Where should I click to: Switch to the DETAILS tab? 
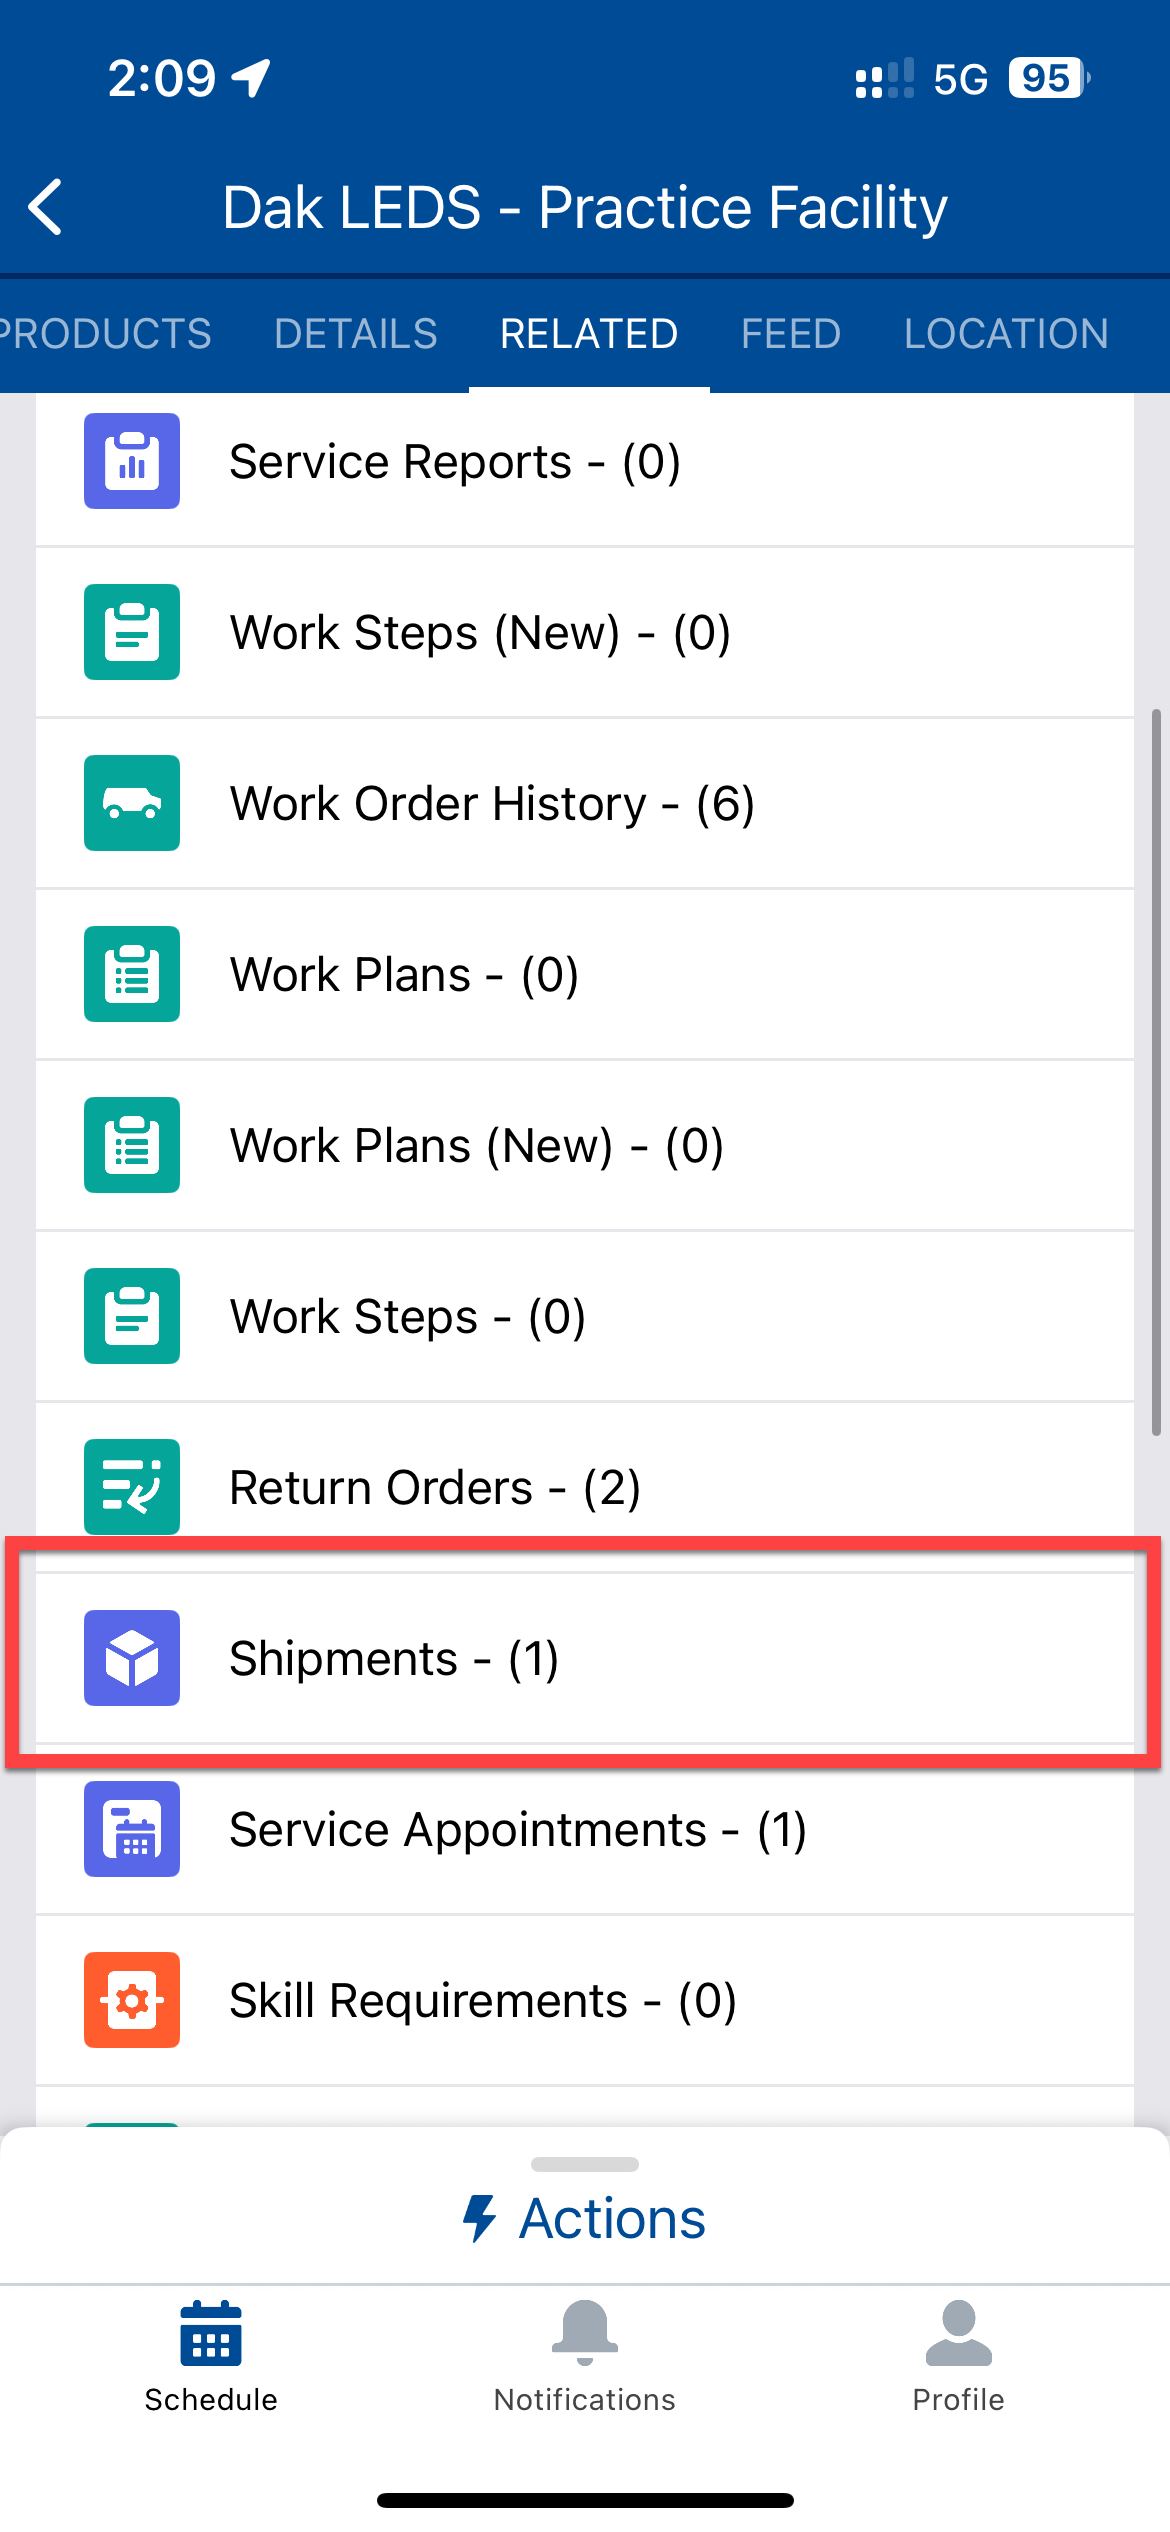coord(356,334)
